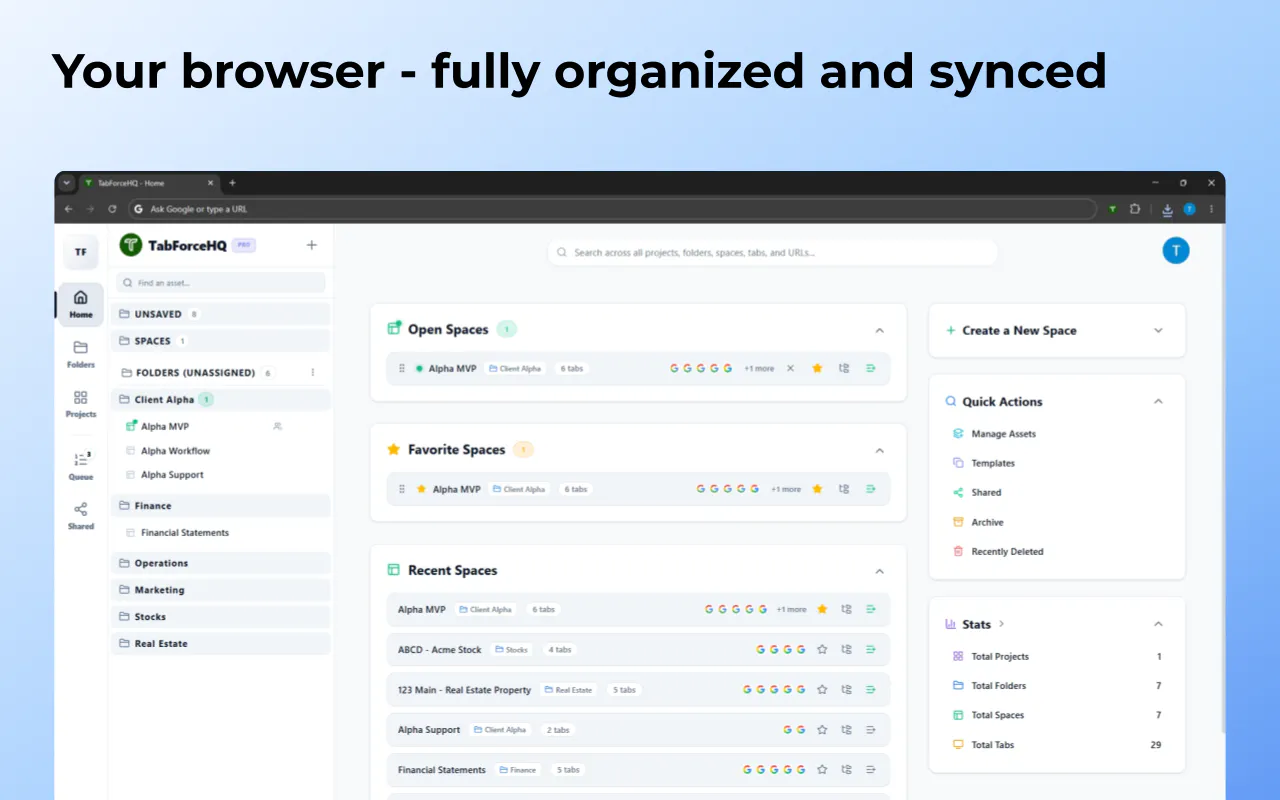The image size is (1280, 800).
Task: Collapse the Recent Spaces panel
Action: coord(880,571)
